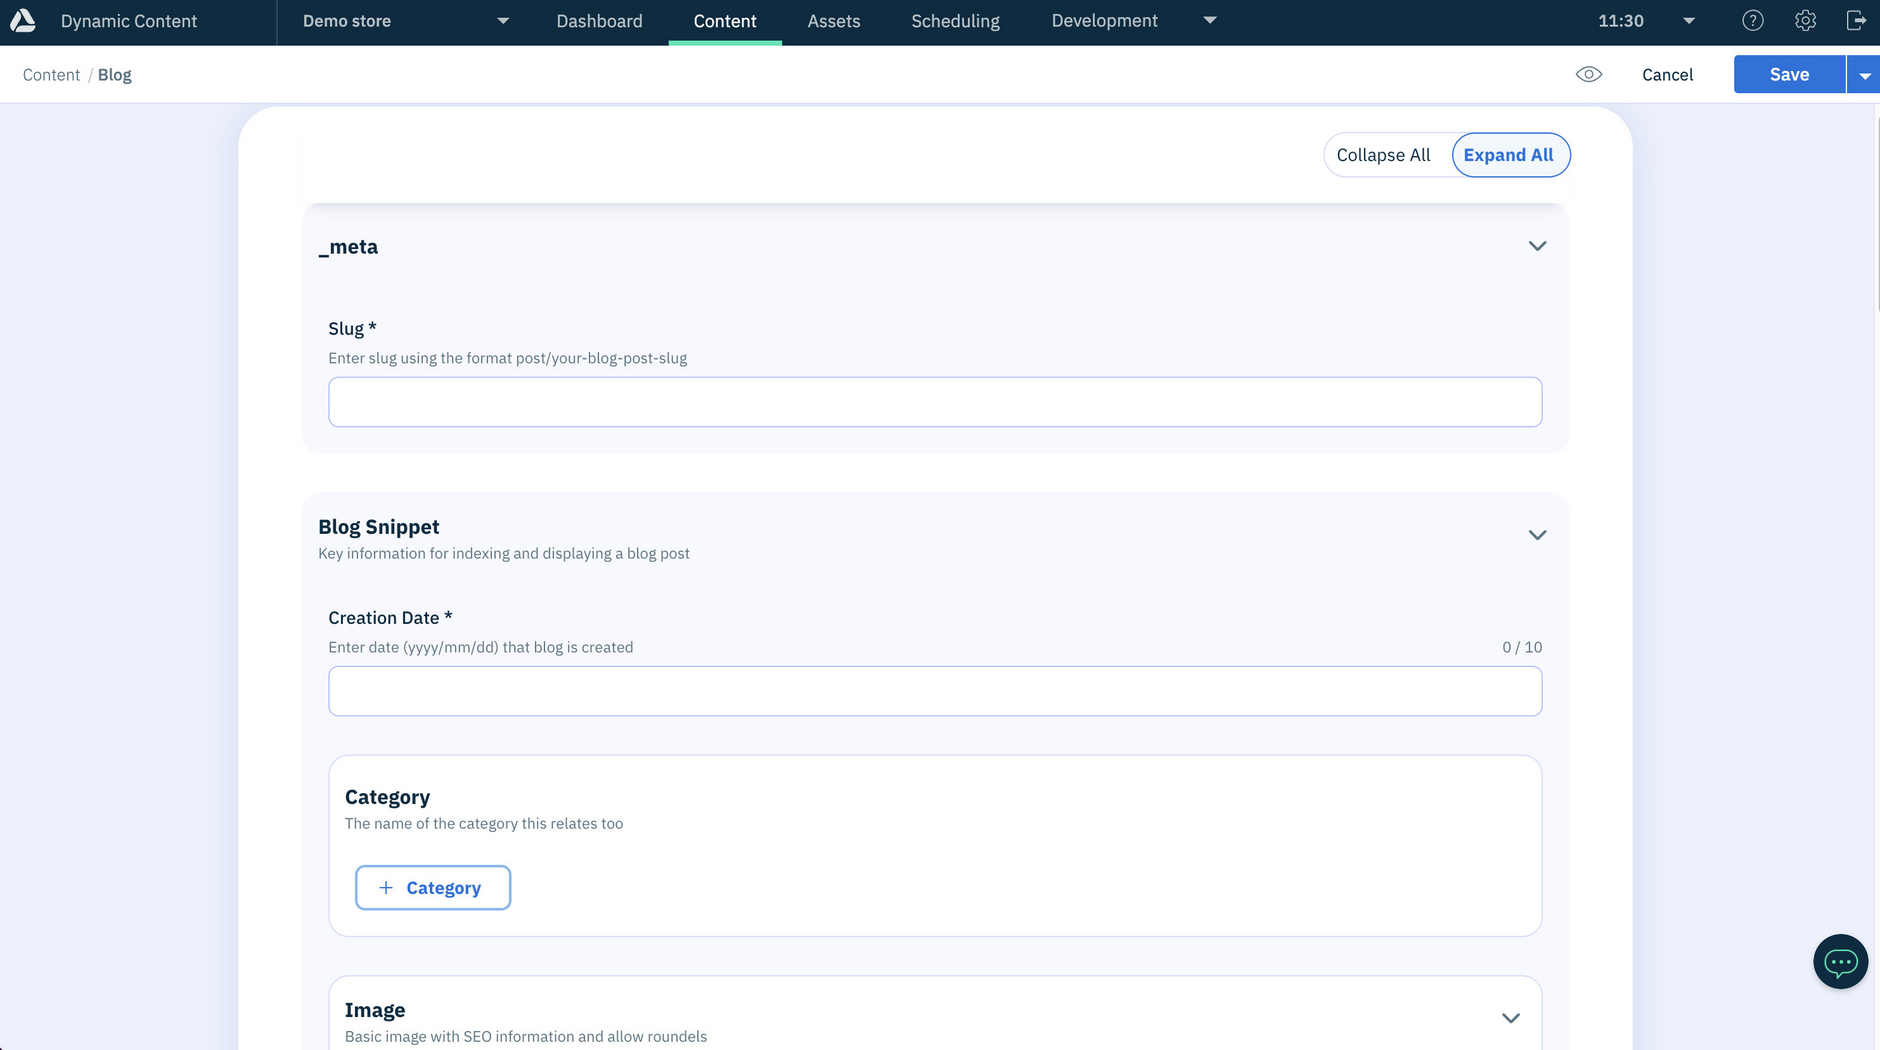Toggle the preview eye icon
Image resolution: width=1880 pixels, height=1050 pixels.
click(1588, 74)
